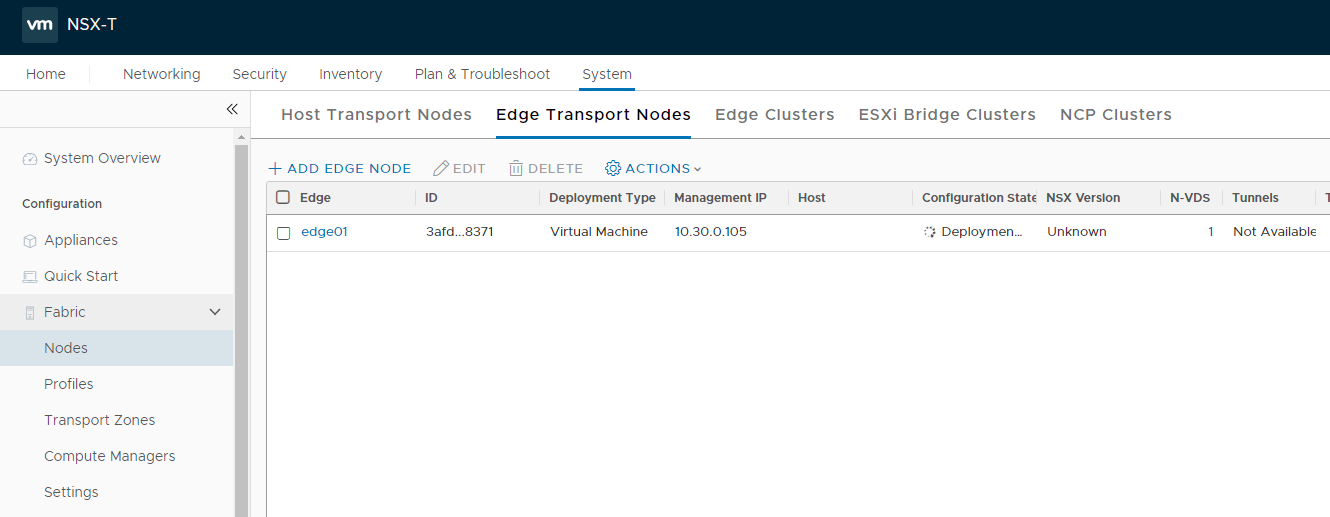Click the Configuration heading in sidebar
Image resolution: width=1330 pixels, height=517 pixels.
pyautogui.click(x=62, y=204)
